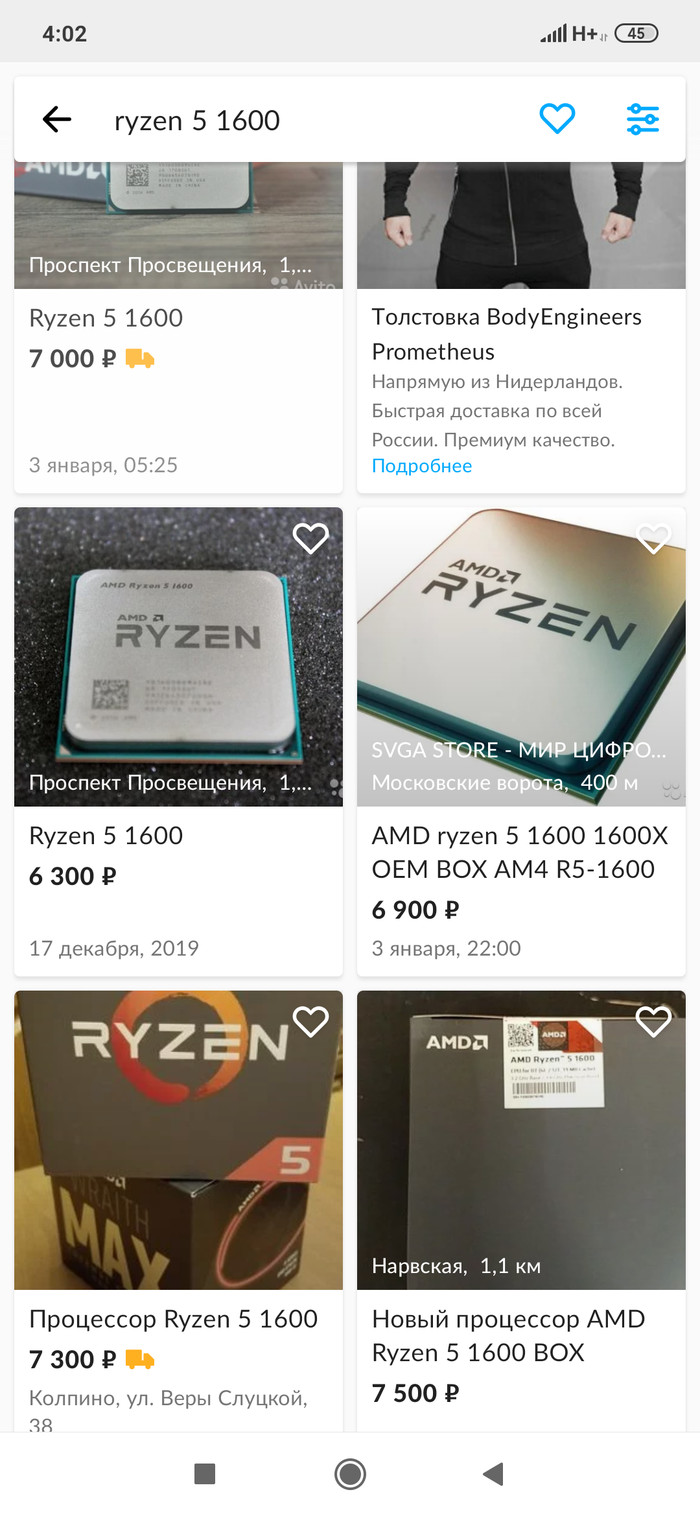The width and height of the screenshot is (700, 1516).
Task: Save this search with the heart icon
Action: (x=557, y=119)
